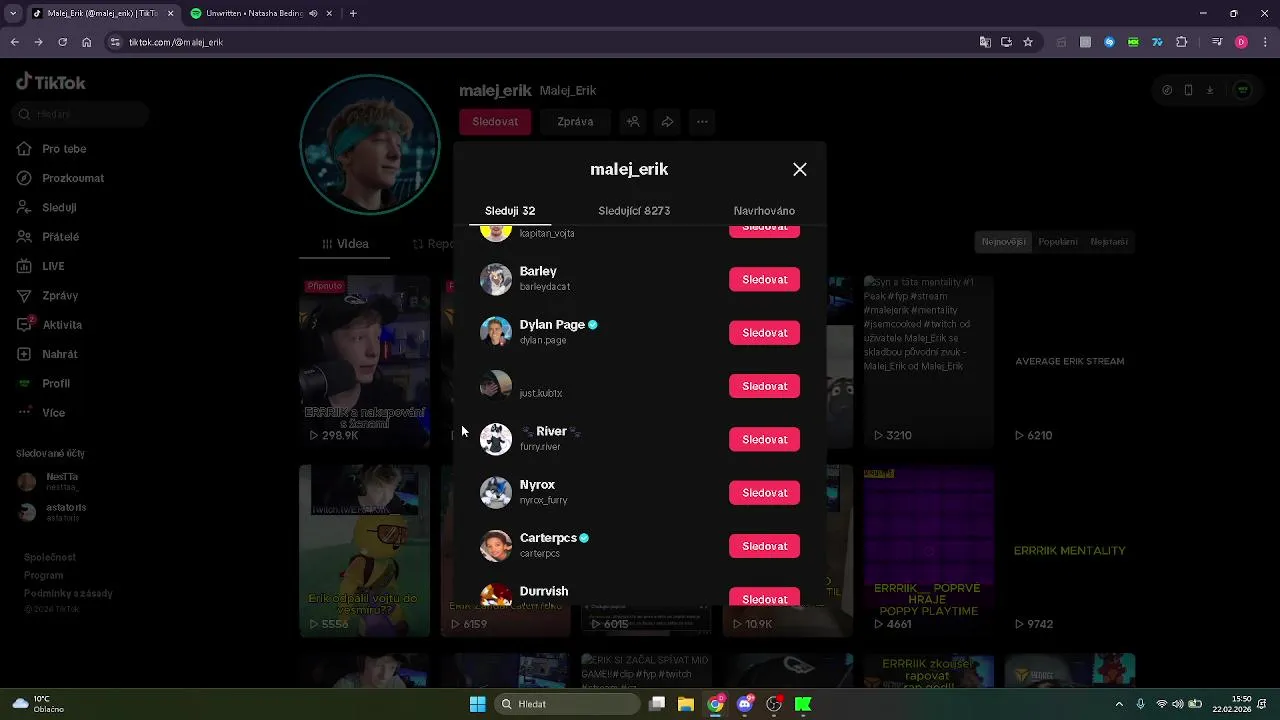
Task: Open the followed account NesTTa
Action: 52,482
